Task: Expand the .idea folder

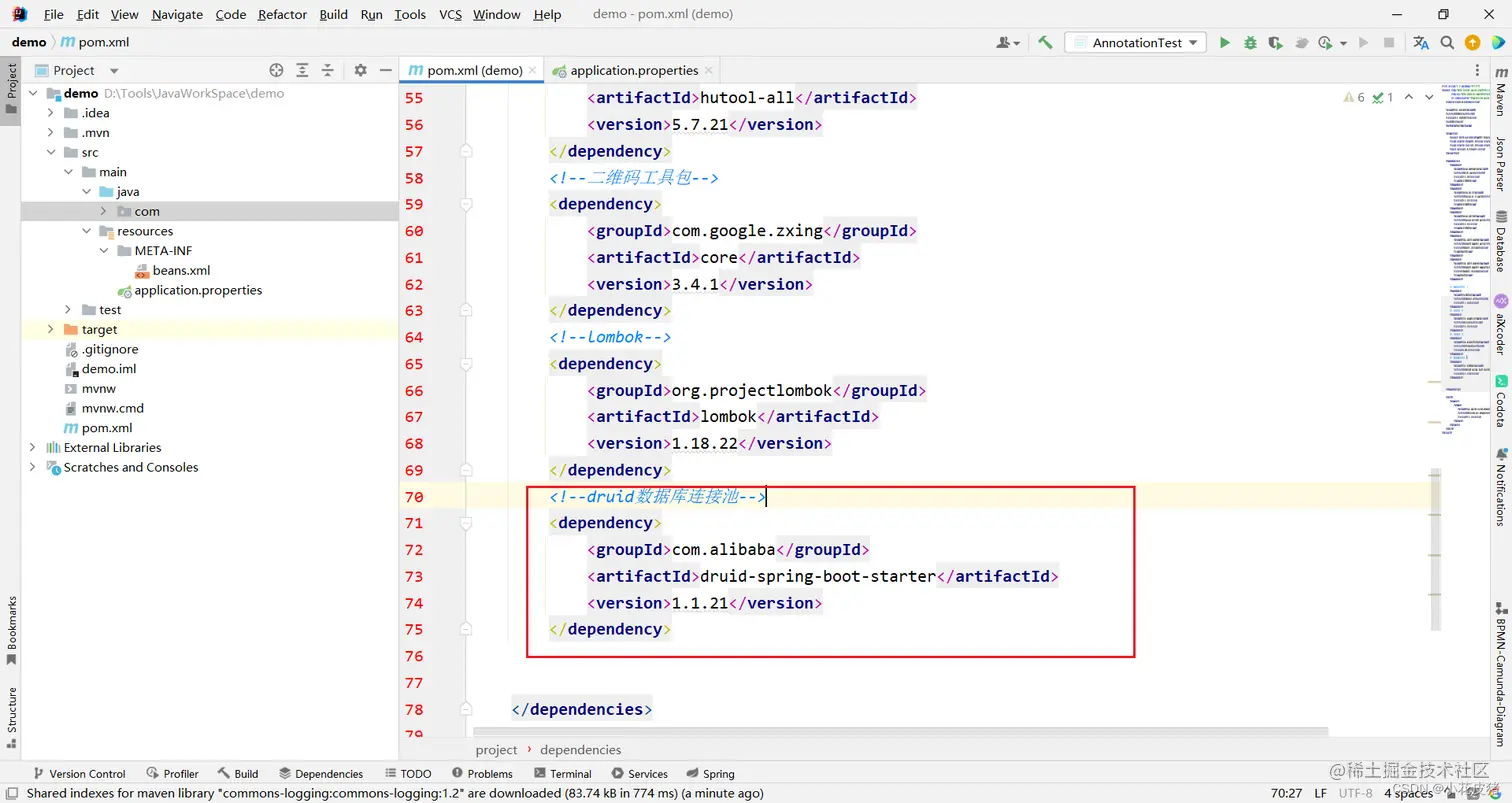Action: point(51,113)
